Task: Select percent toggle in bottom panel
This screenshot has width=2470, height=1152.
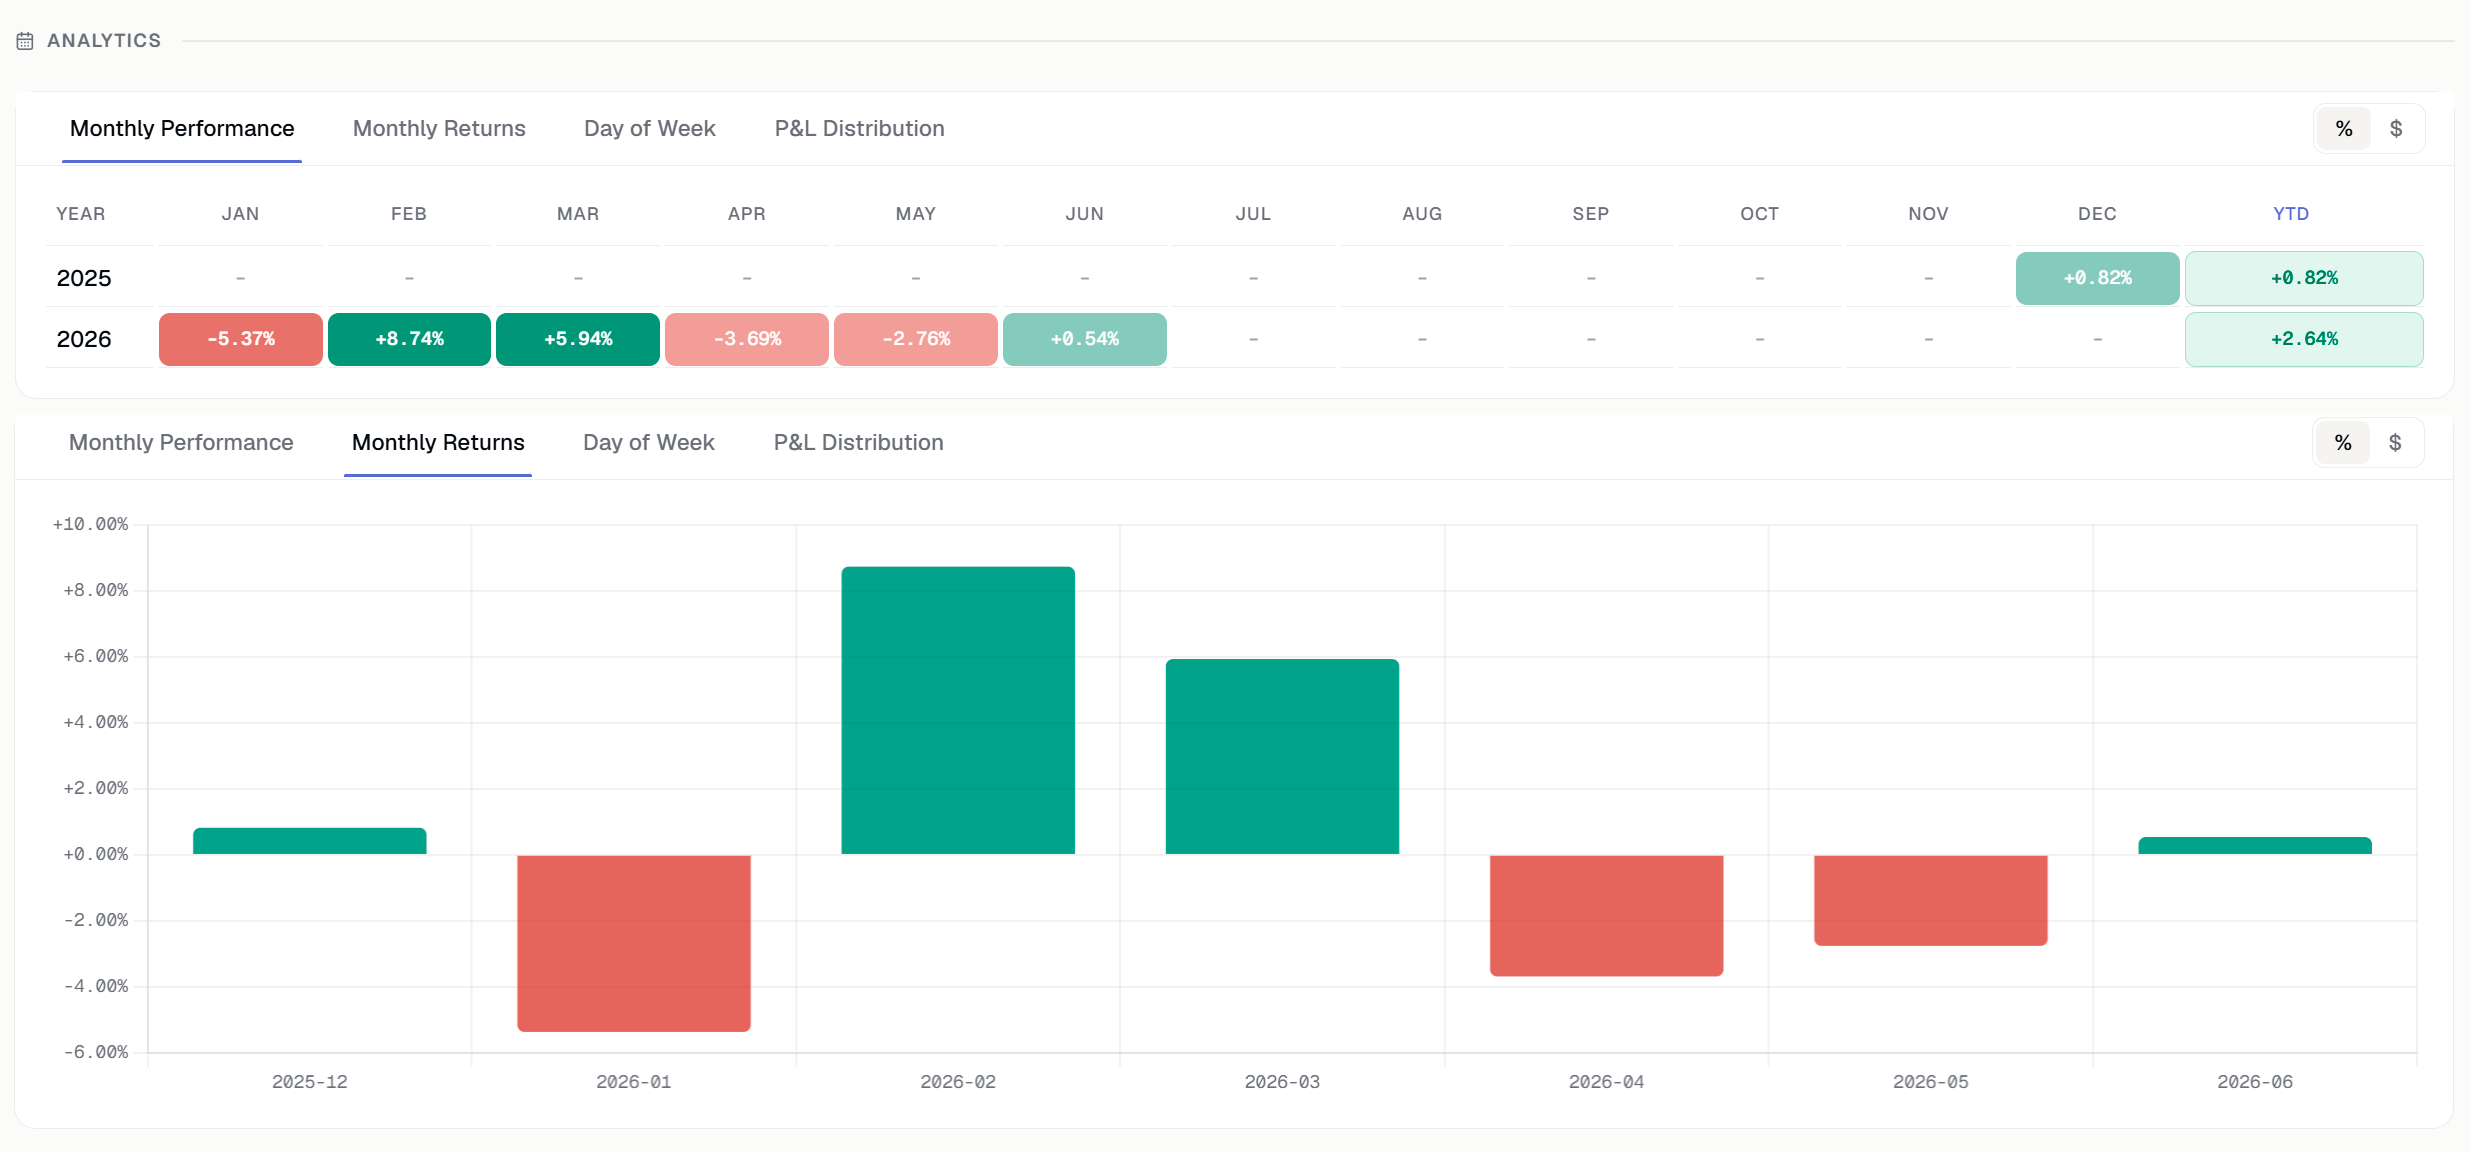Action: [x=2343, y=443]
